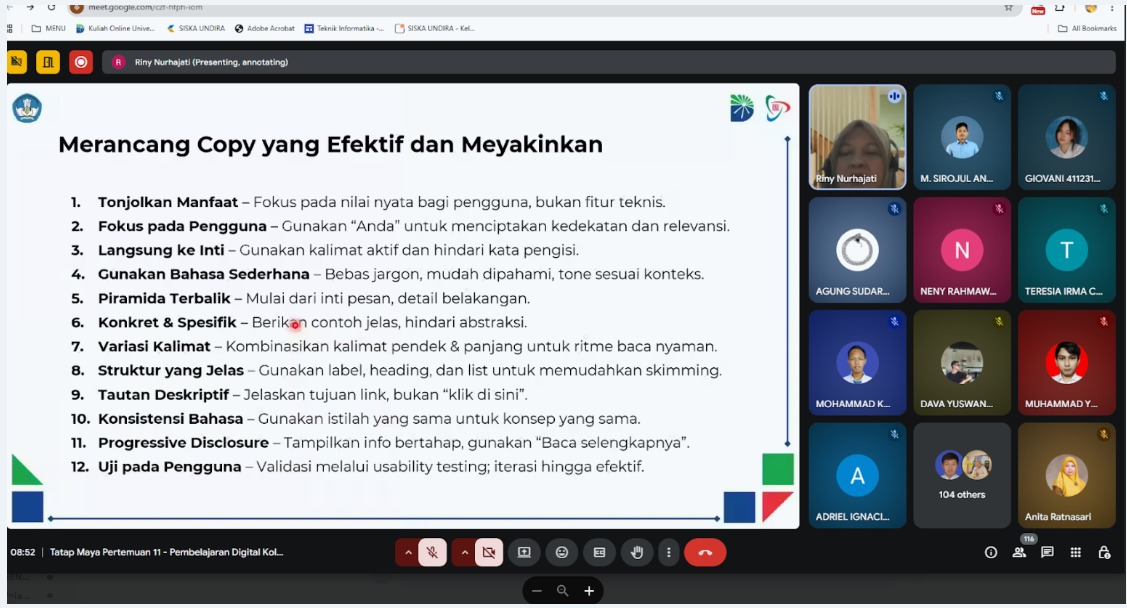Open browser extensions puzzle icon
Image resolution: width=1127 pixels, height=608 pixels.
pyautogui.click(x=1059, y=7)
